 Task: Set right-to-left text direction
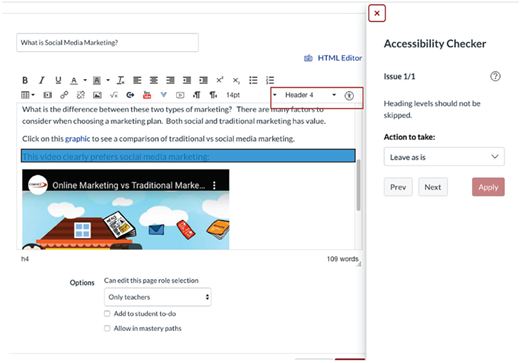click(213, 95)
